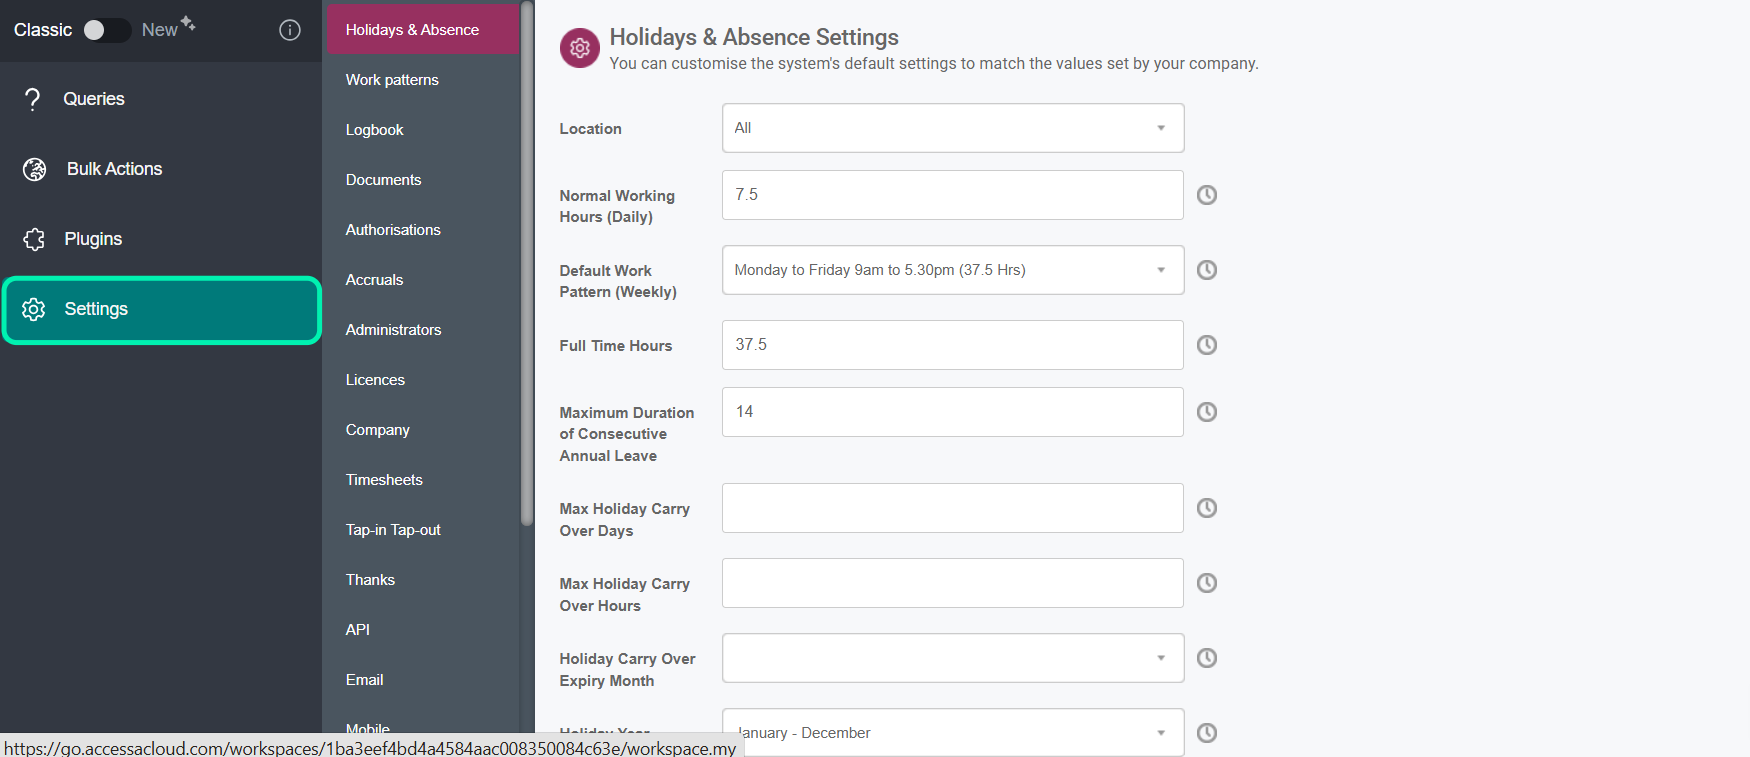Viewport: 1750px width, 757px height.
Task: Open the Licences settings link
Action: [x=375, y=380]
